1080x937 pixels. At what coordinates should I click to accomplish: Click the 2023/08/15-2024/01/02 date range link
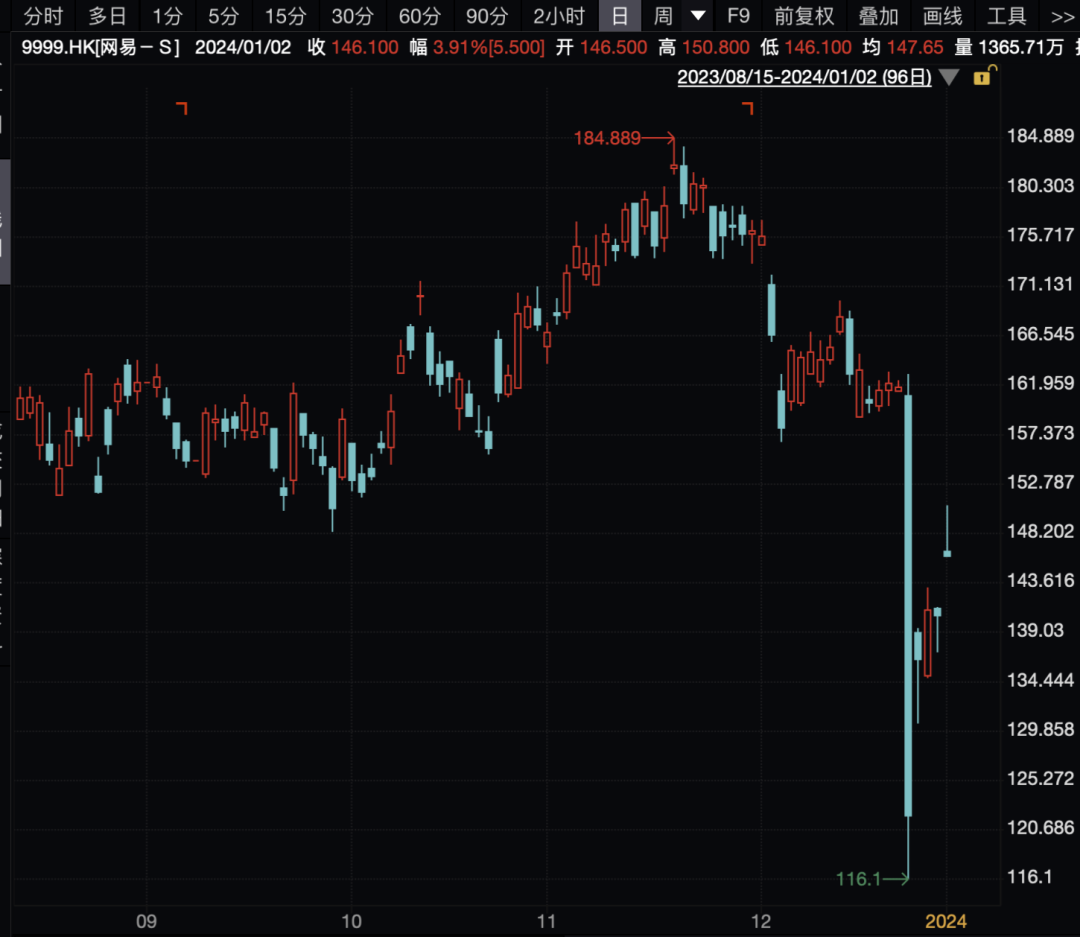click(x=804, y=76)
